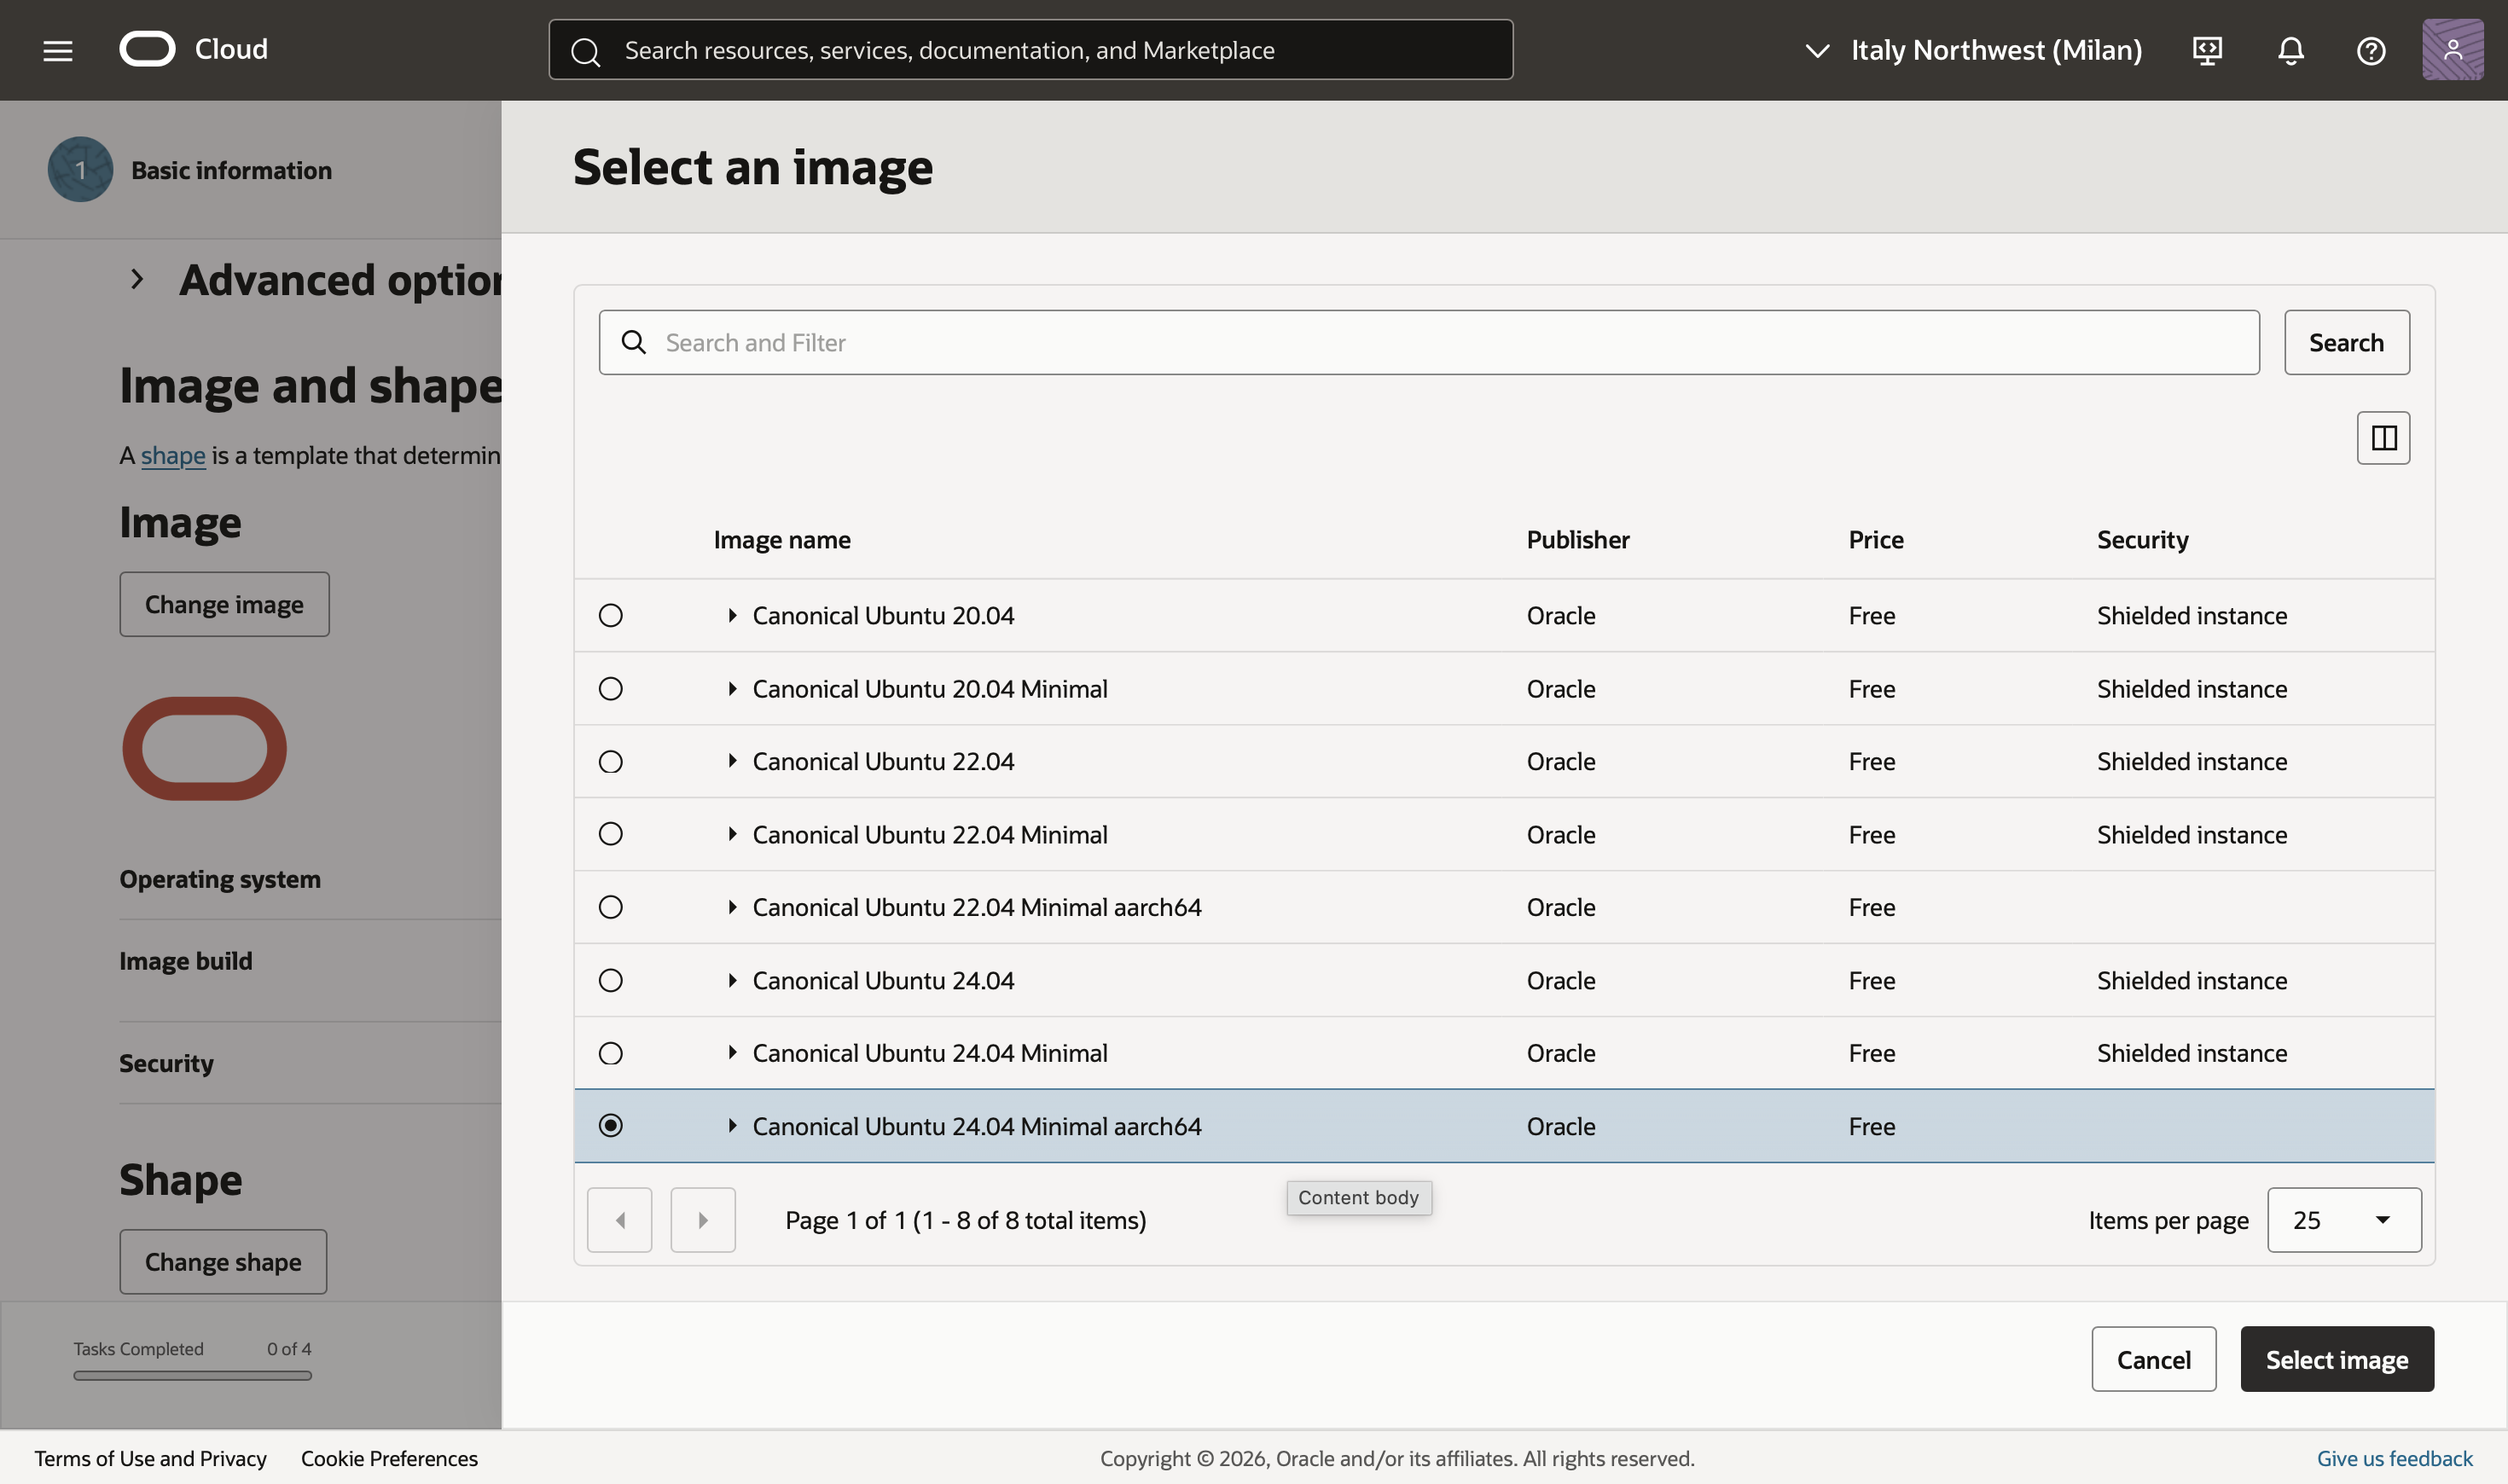2508x1484 pixels.
Task: Open the help question mark menu
Action: [2370, 50]
